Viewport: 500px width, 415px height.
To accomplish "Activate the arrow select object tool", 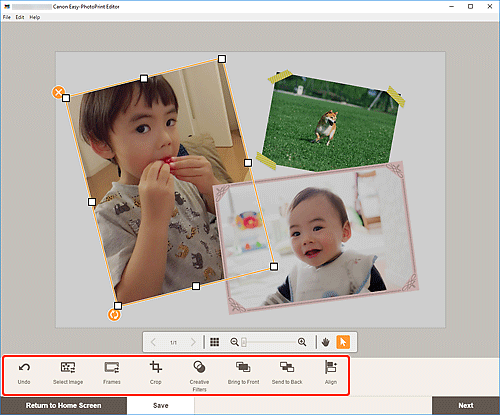I will coord(343,342).
